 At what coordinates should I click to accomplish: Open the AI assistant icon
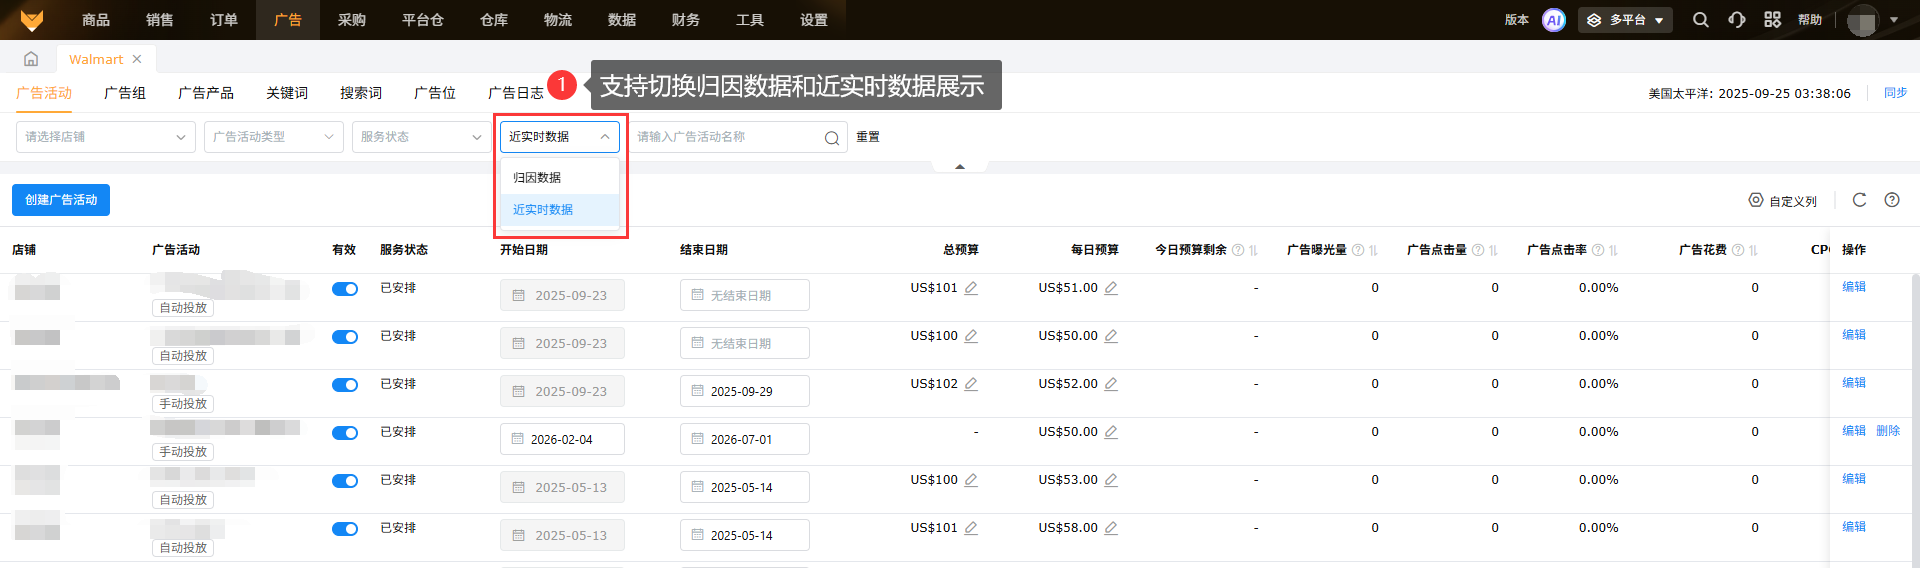click(x=1553, y=20)
